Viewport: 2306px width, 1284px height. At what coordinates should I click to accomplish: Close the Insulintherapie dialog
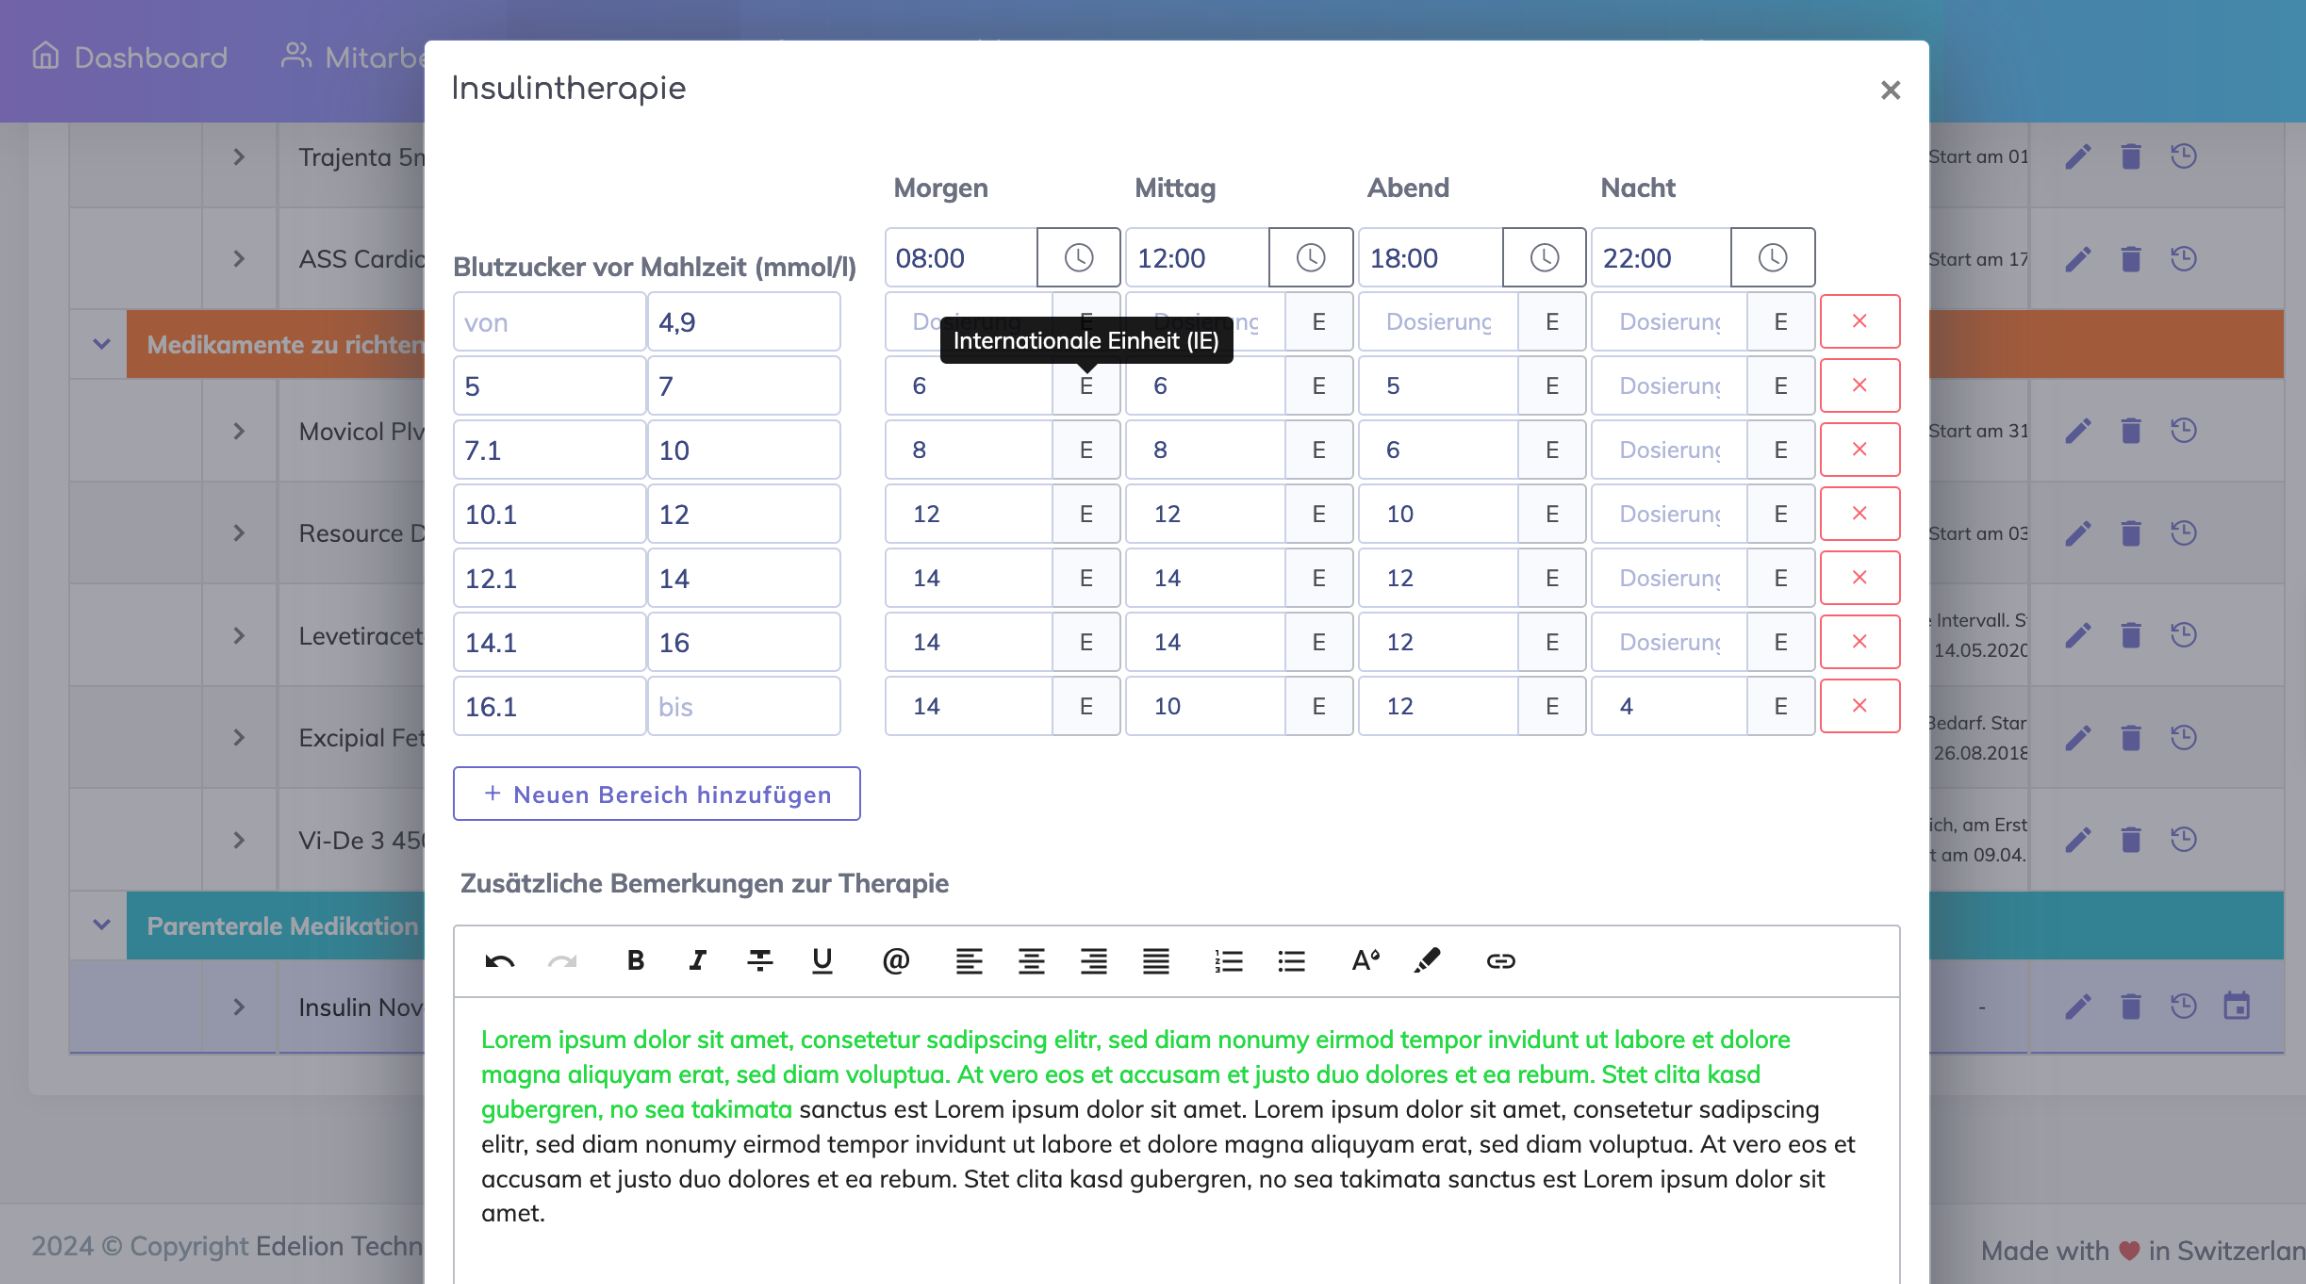click(1889, 90)
